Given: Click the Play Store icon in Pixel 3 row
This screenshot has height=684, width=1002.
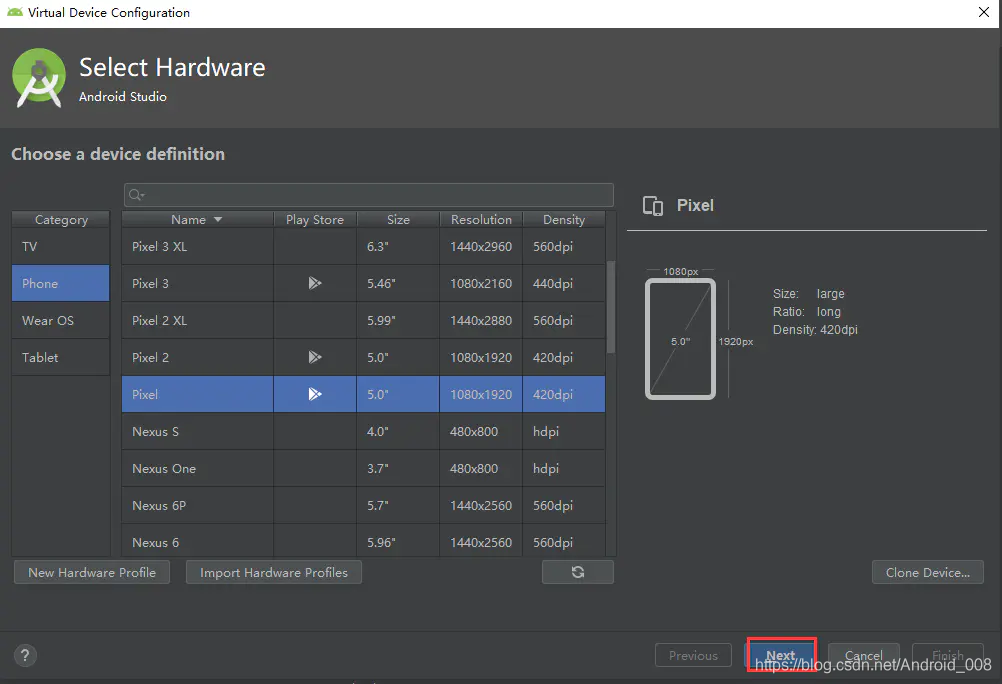Looking at the screenshot, I should coord(314,283).
